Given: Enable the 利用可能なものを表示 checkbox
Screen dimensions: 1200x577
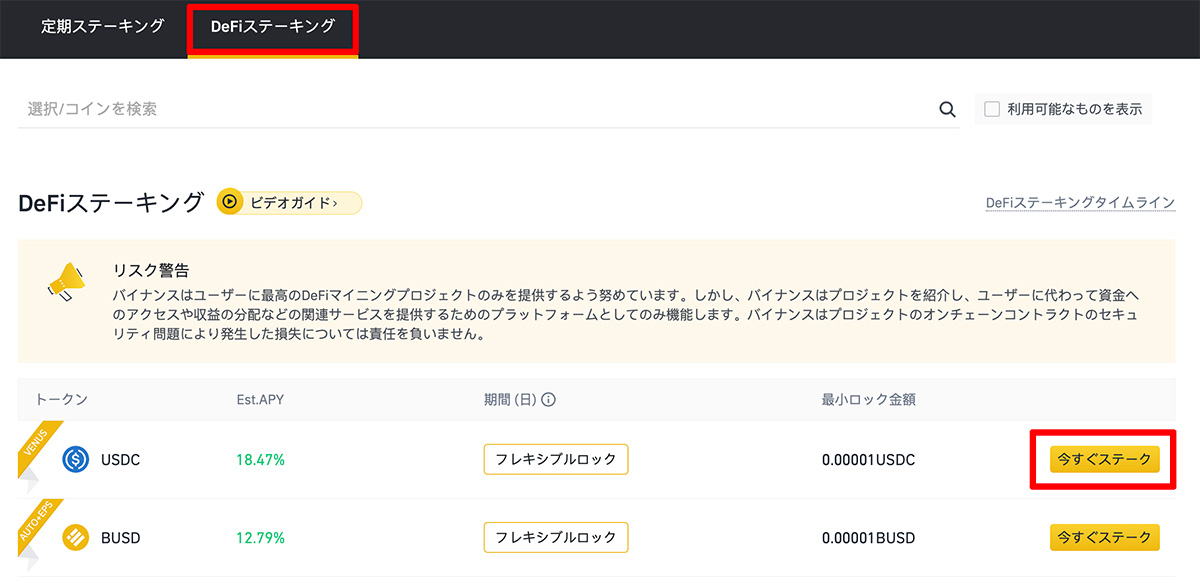Looking at the screenshot, I should click(x=992, y=109).
